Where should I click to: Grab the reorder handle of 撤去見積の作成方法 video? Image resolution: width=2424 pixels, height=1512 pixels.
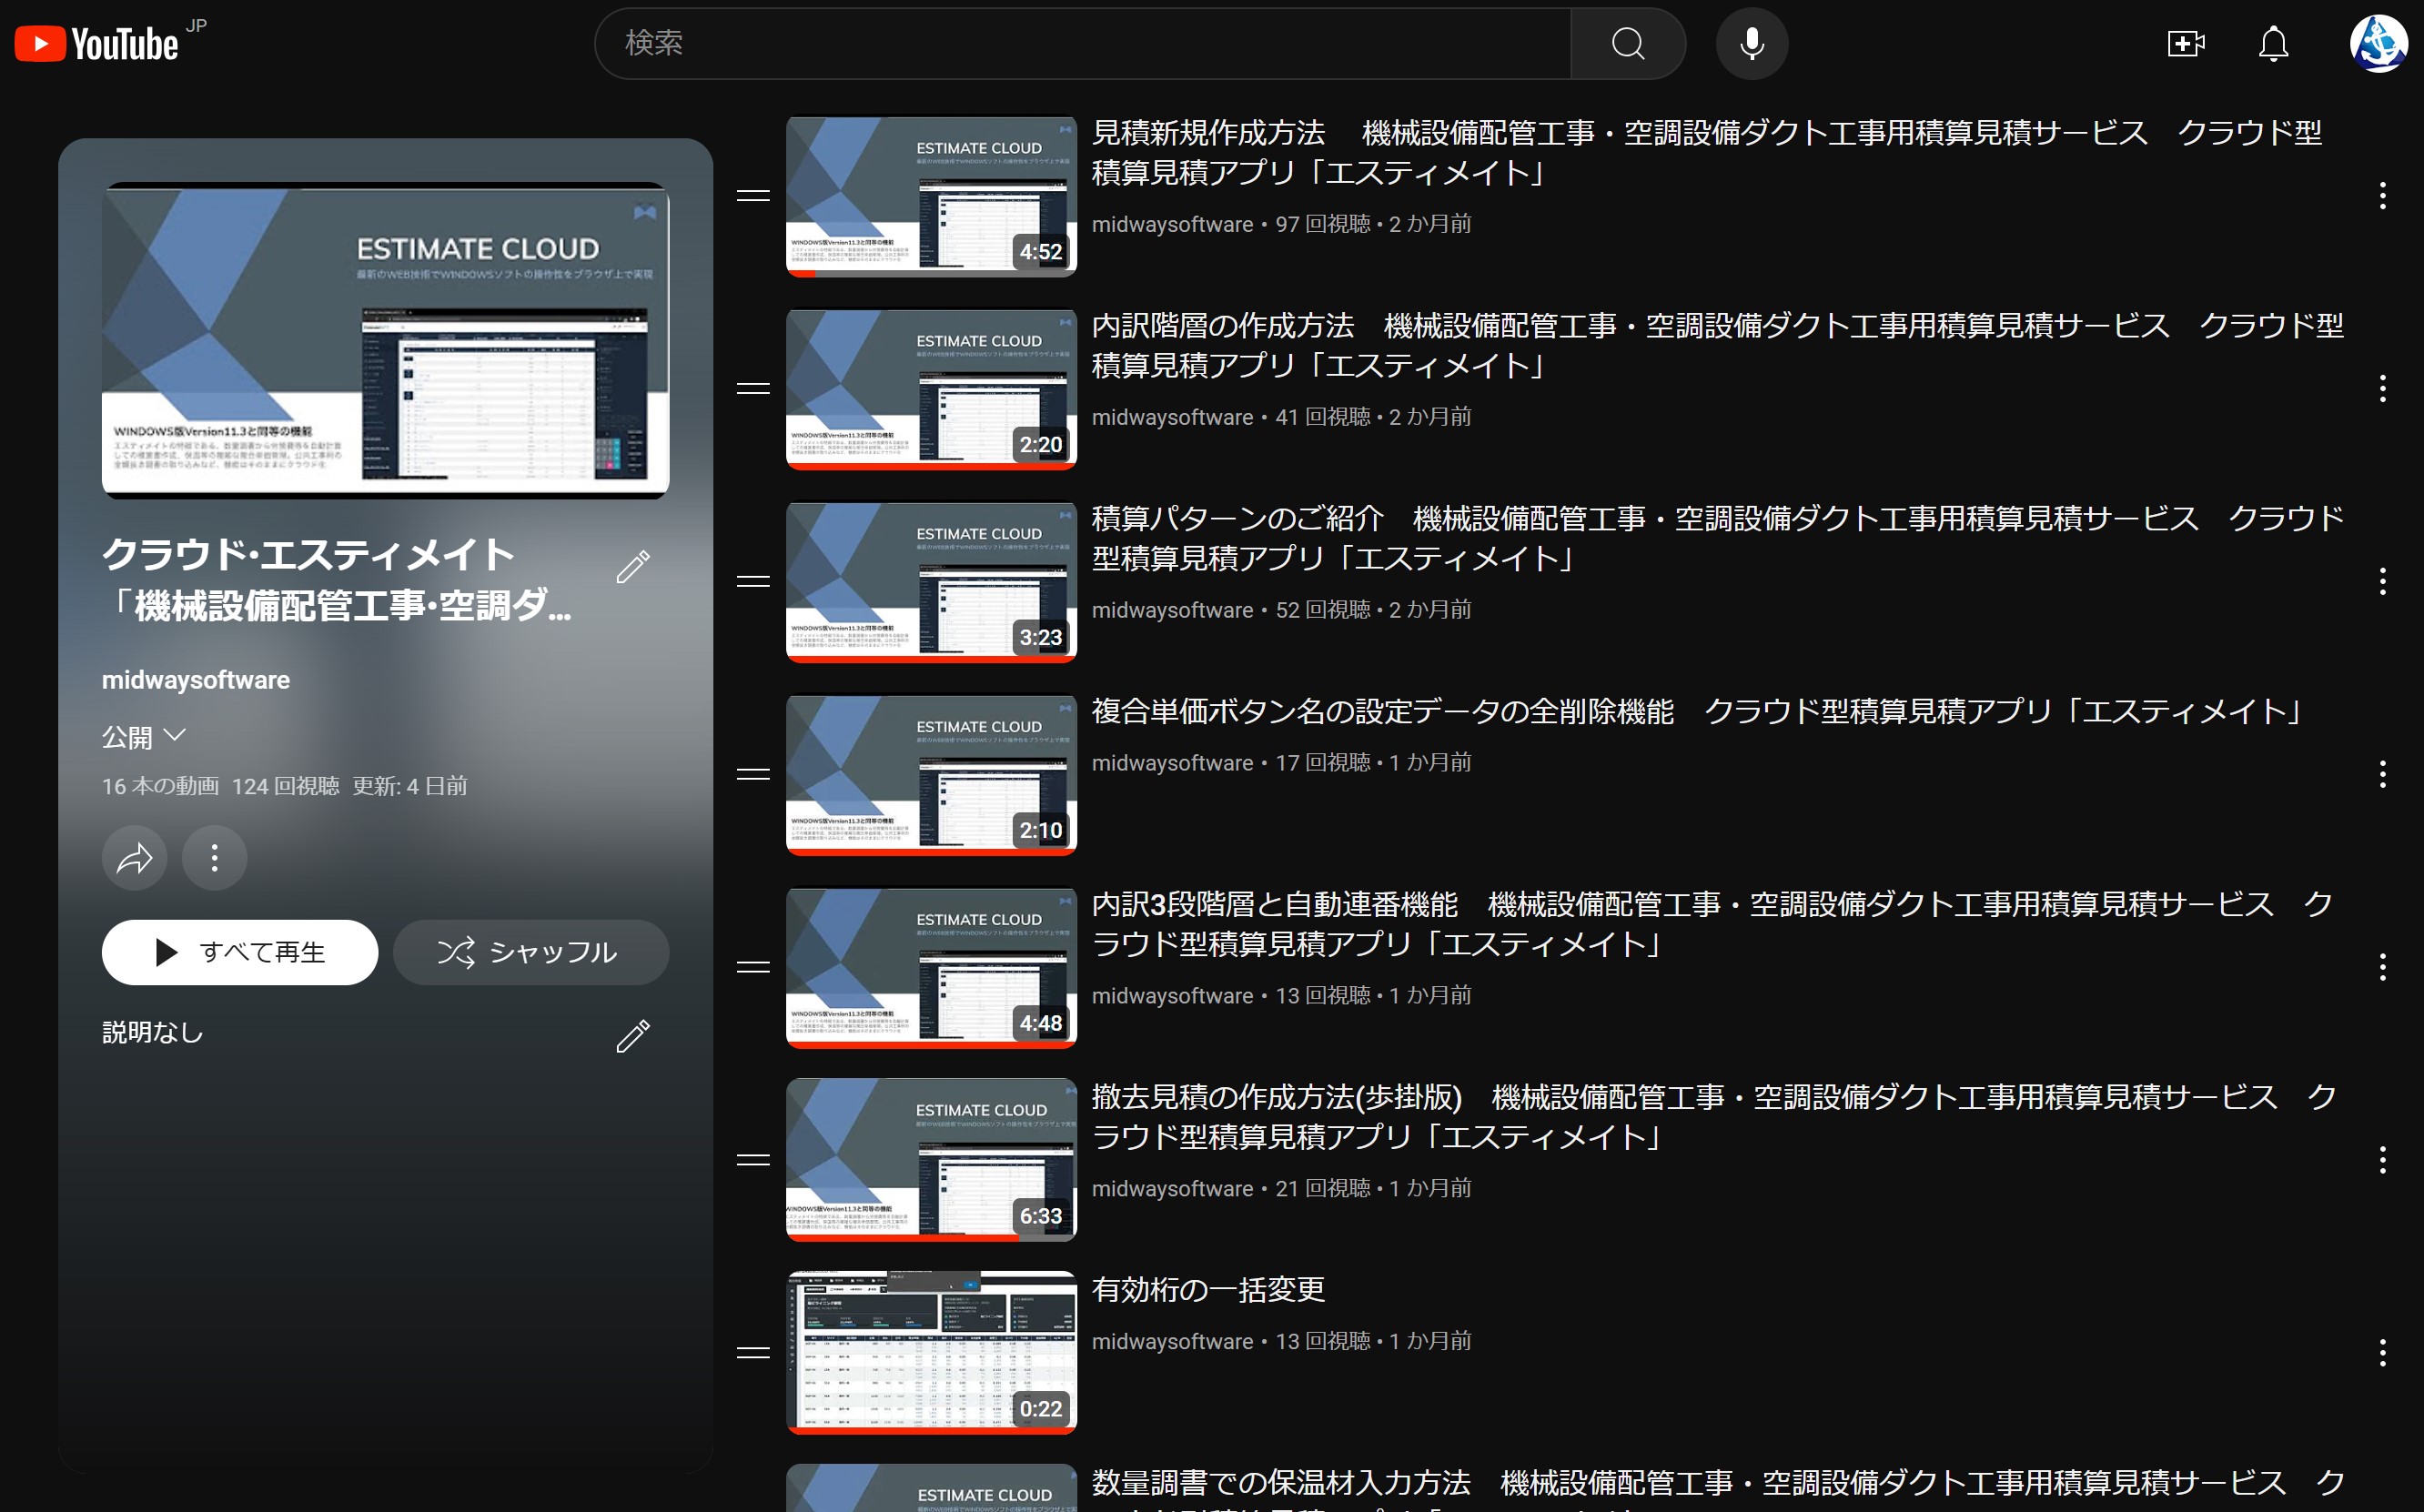tap(753, 1160)
